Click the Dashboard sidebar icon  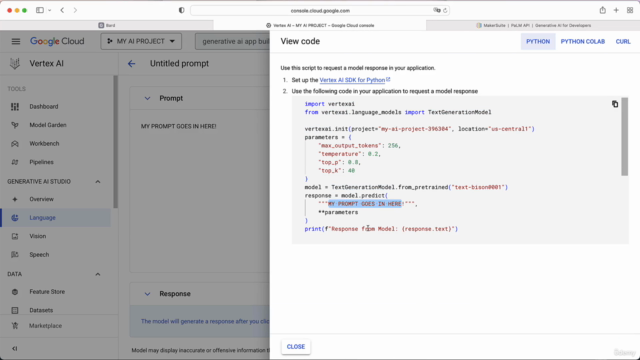pos(15,107)
